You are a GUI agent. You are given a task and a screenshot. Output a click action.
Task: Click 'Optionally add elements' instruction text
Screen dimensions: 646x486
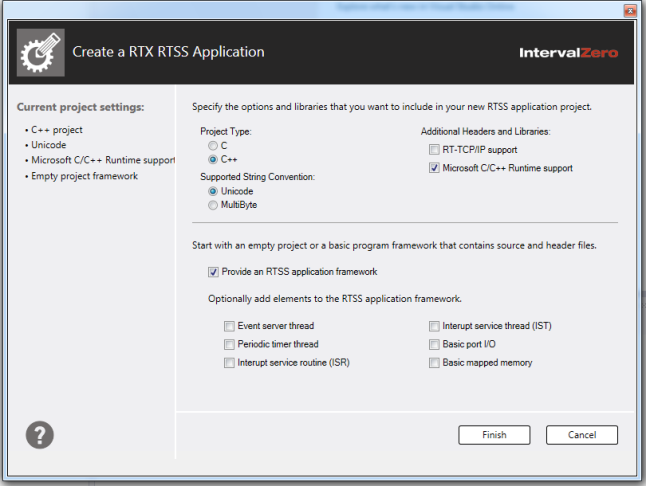pos(335,299)
